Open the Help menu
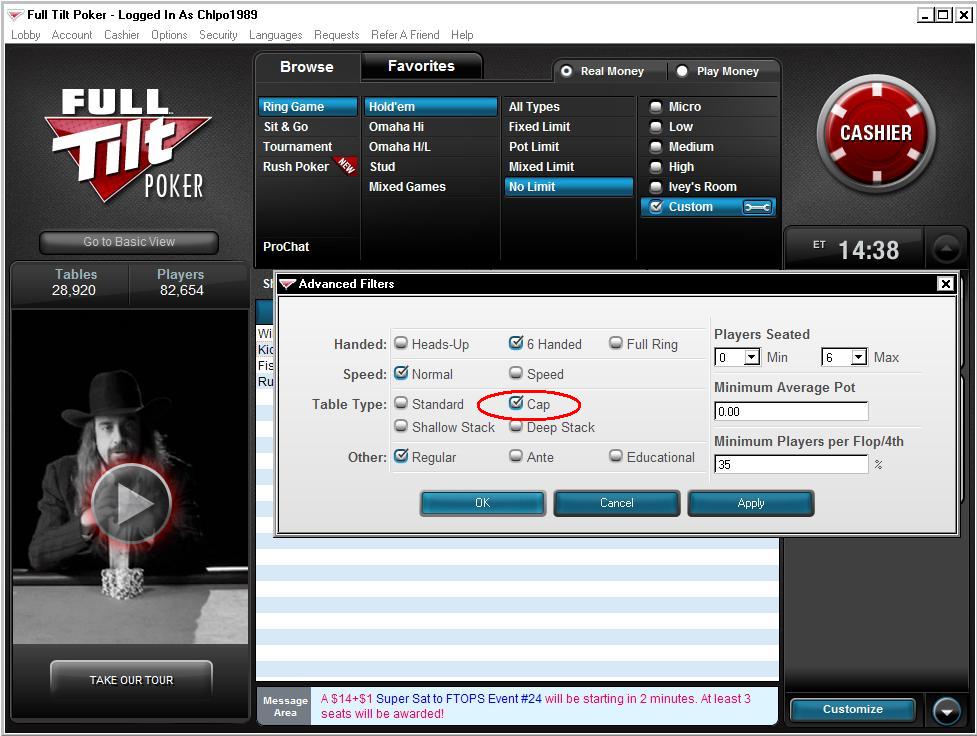Viewport: 977px width, 736px height. click(462, 35)
